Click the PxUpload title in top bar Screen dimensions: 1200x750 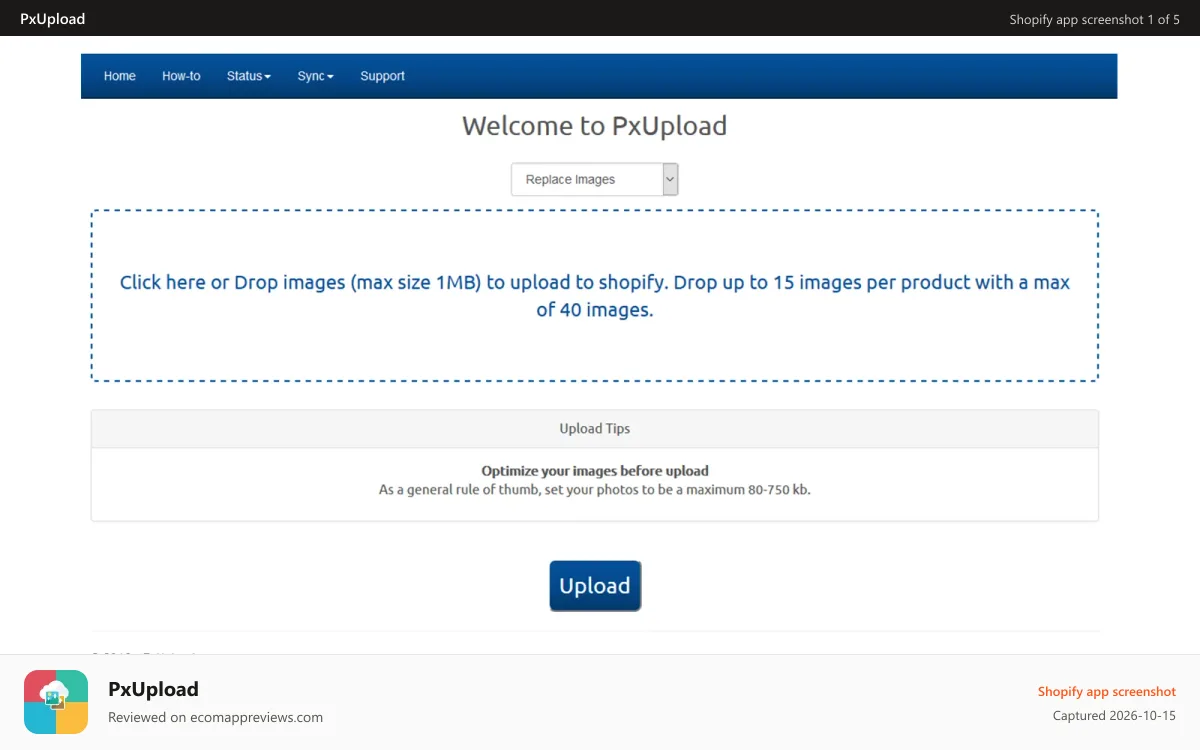point(53,18)
